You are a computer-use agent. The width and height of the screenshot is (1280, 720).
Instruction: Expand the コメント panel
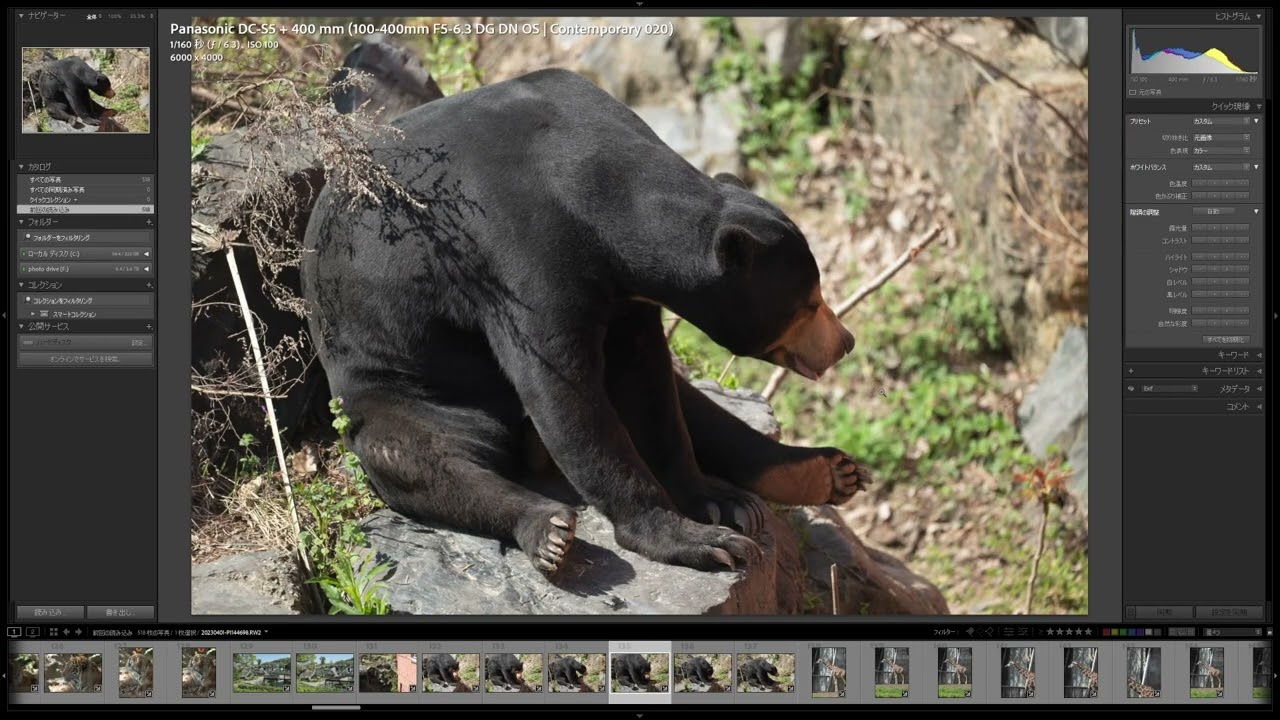1257,407
